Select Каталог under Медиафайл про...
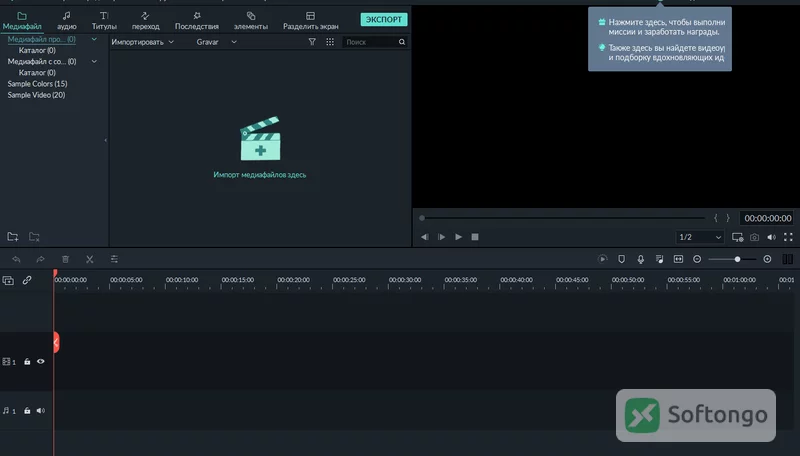Image resolution: width=800 pixels, height=456 pixels. (x=37, y=50)
